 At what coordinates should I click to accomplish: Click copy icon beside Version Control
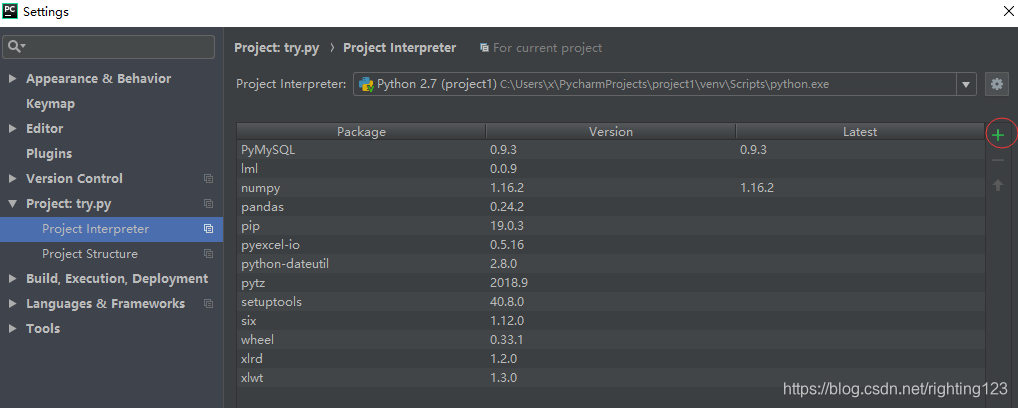(x=208, y=179)
